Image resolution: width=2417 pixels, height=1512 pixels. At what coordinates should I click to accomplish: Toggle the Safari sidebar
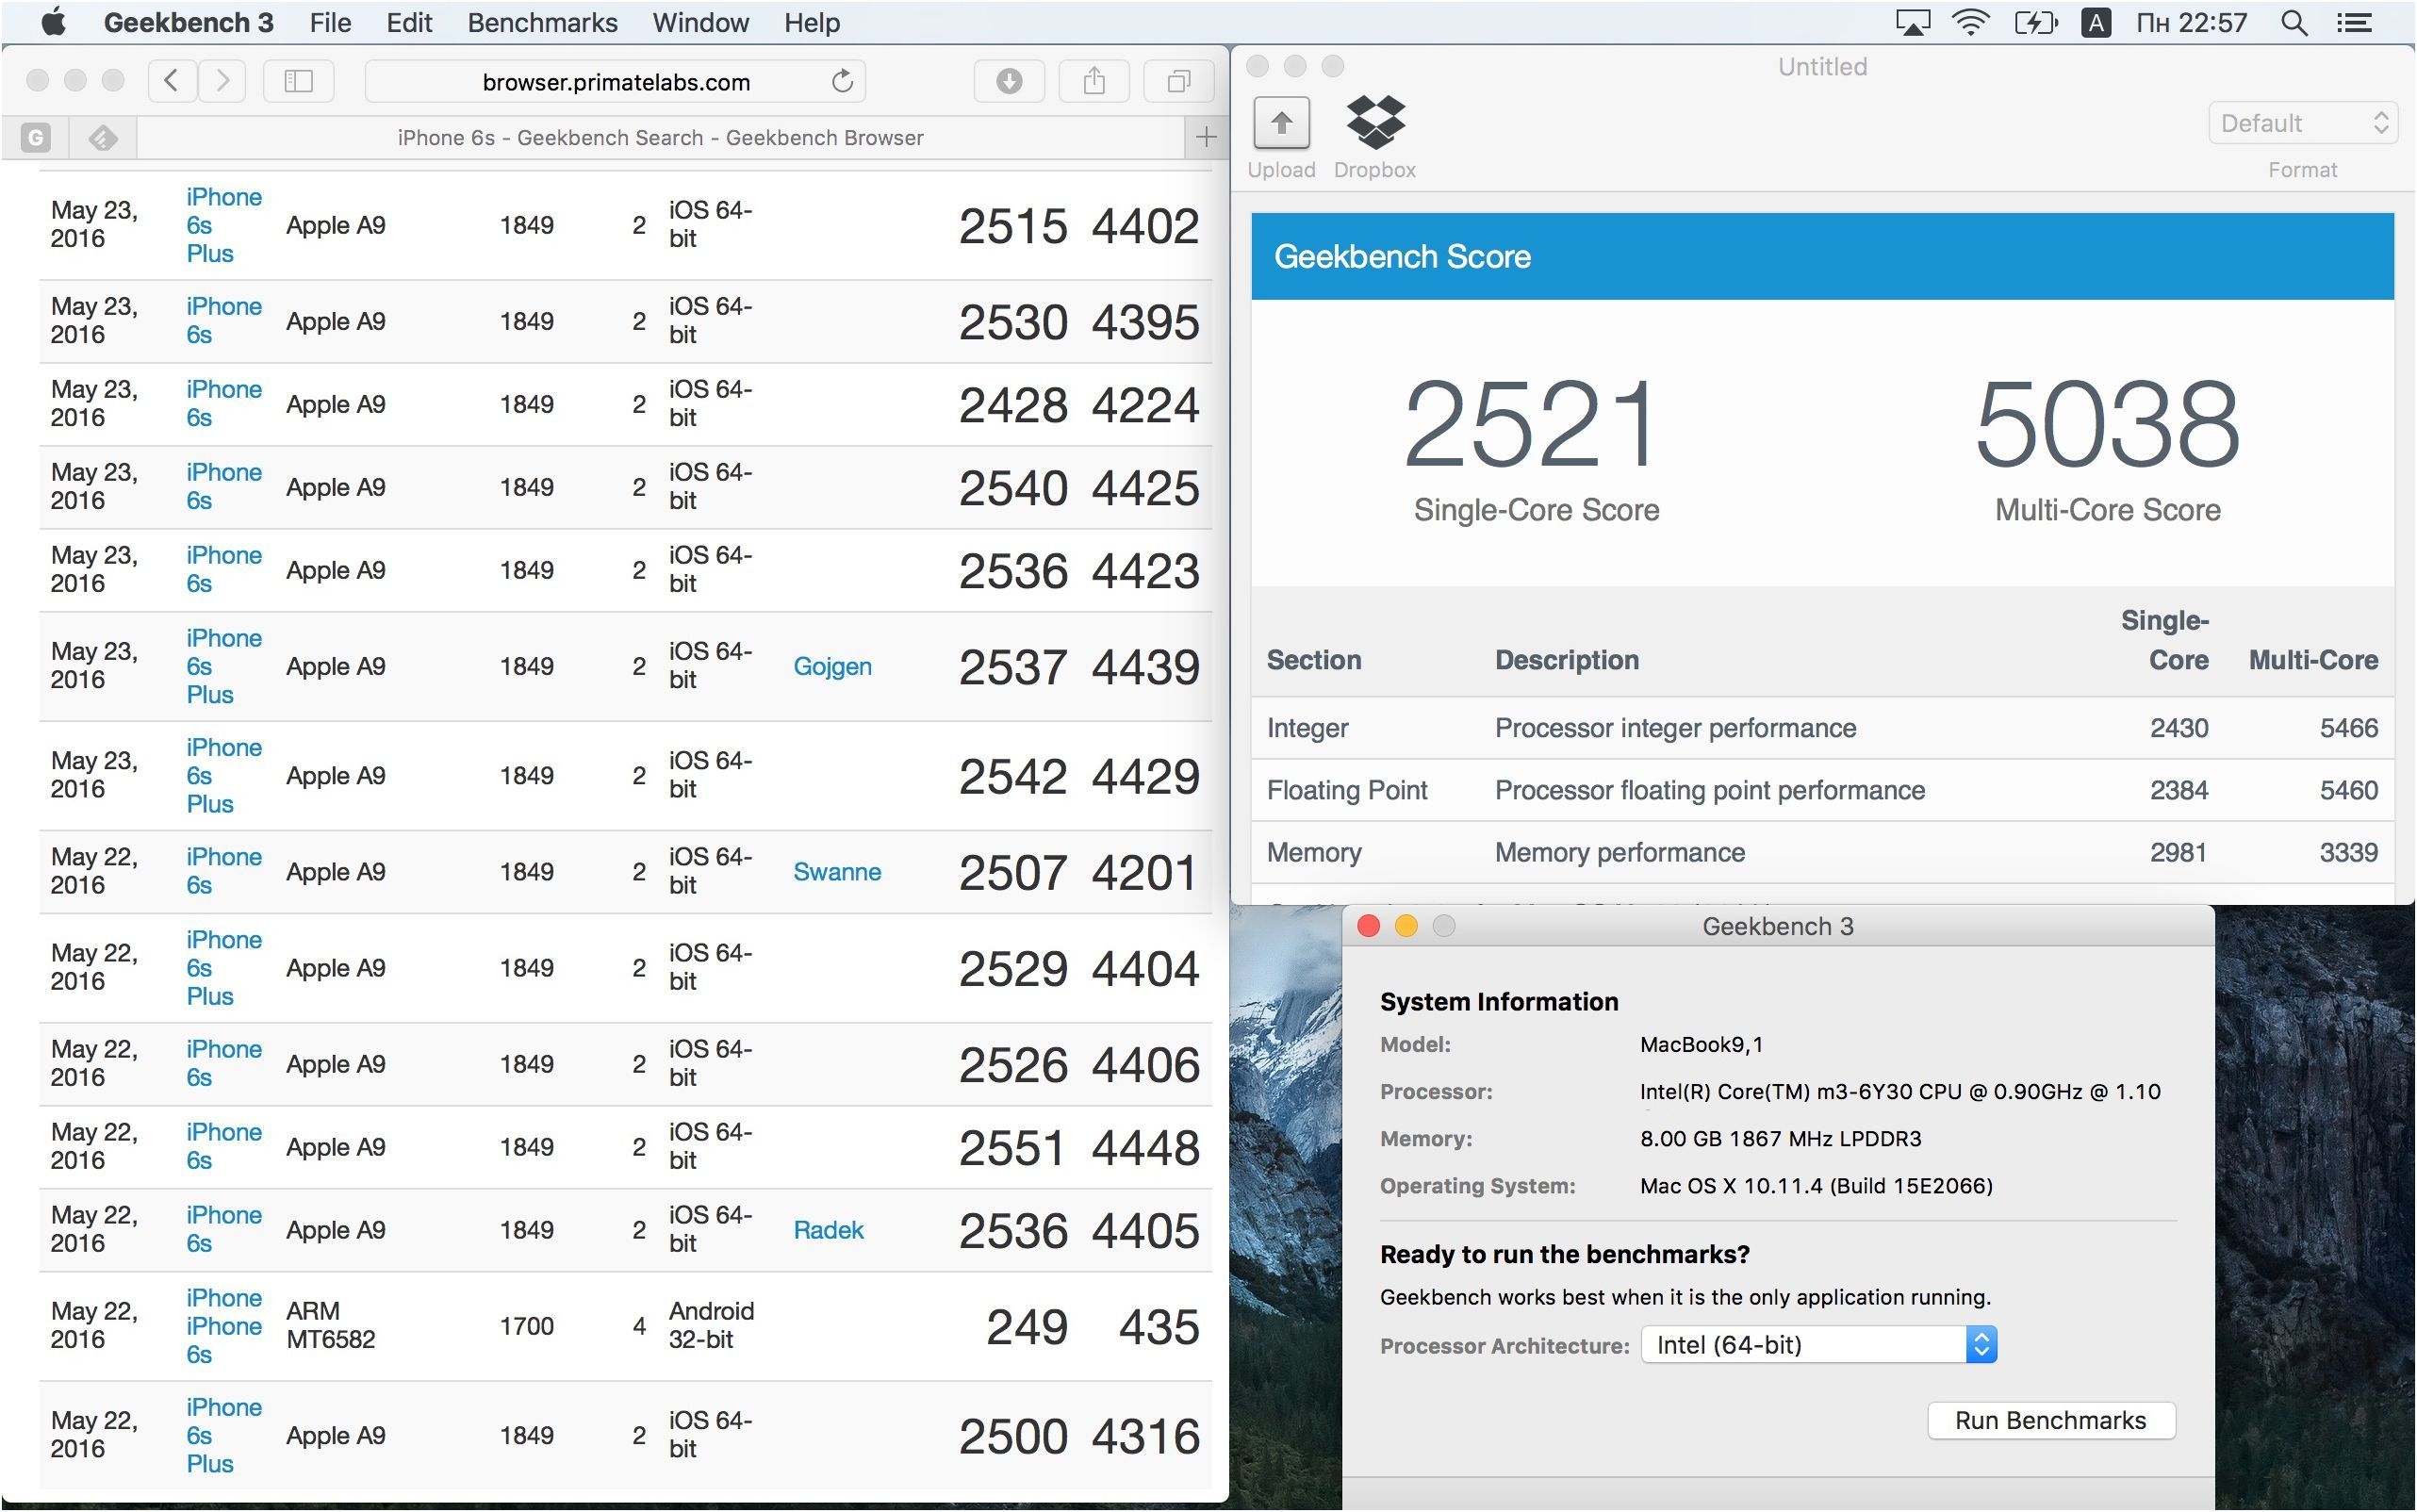298,81
